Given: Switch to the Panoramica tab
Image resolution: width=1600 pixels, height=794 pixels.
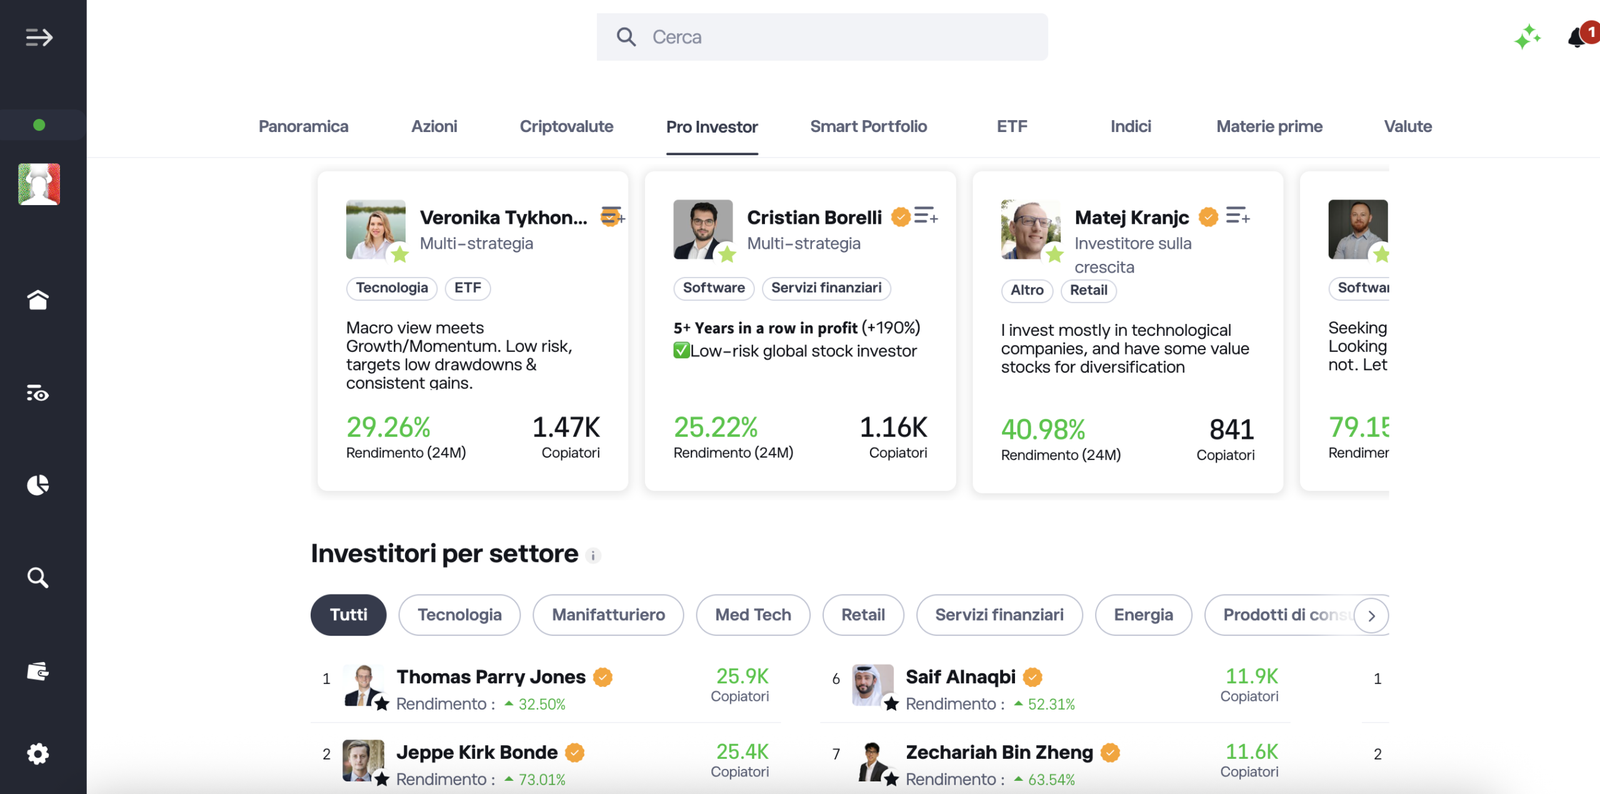Looking at the screenshot, I should tap(303, 126).
